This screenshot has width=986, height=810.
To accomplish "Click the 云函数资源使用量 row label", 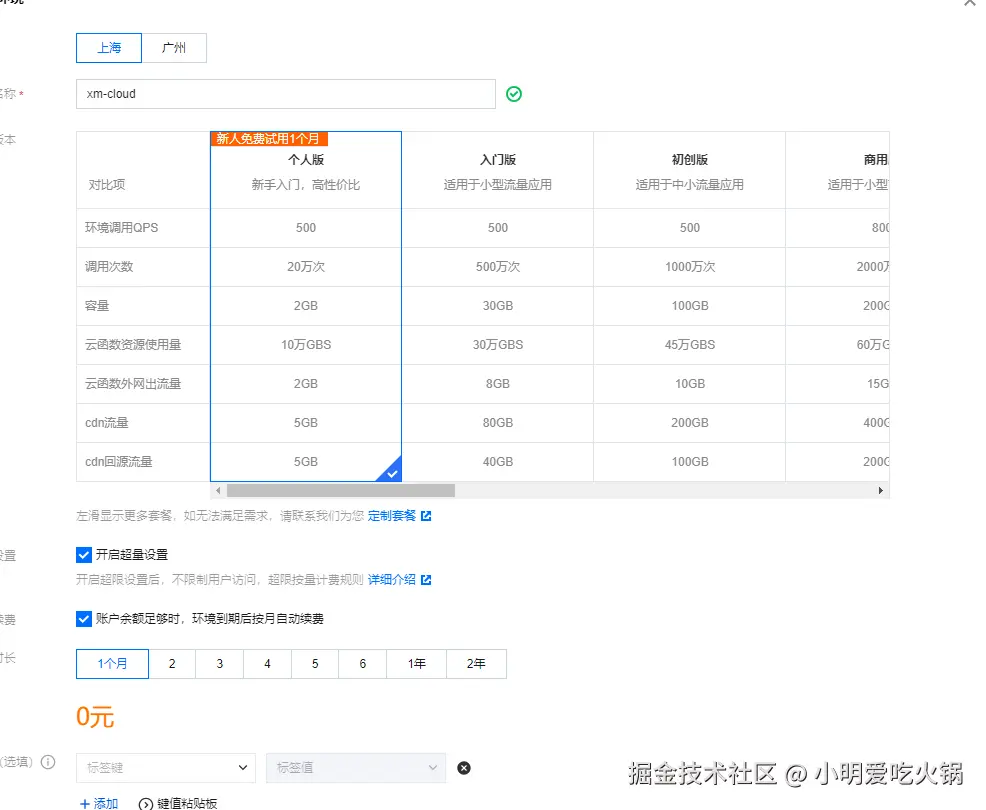I will (x=133, y=345).
